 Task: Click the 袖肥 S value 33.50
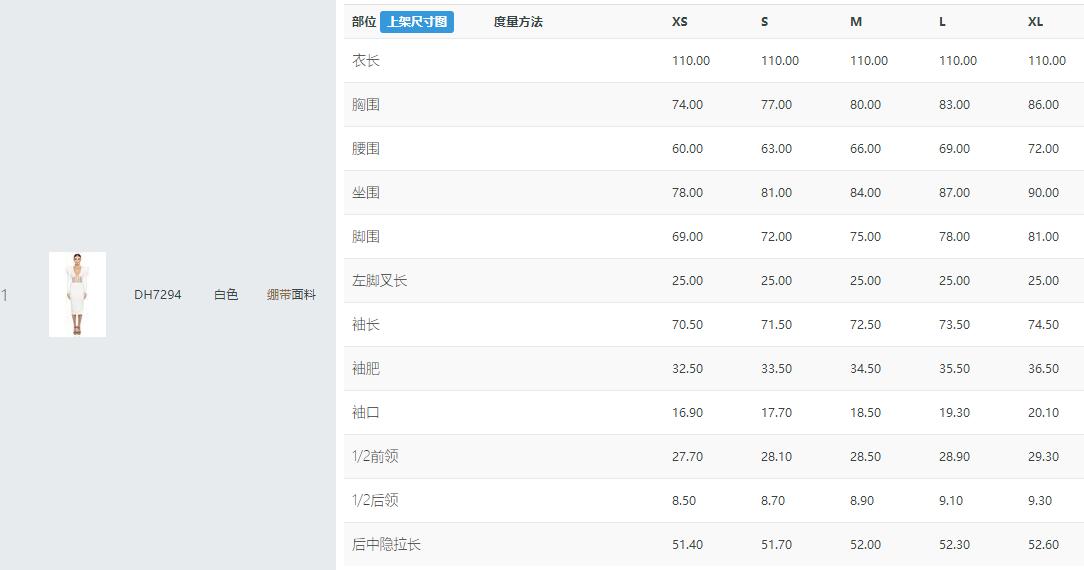pyautogui.click(x=776, y=368)
